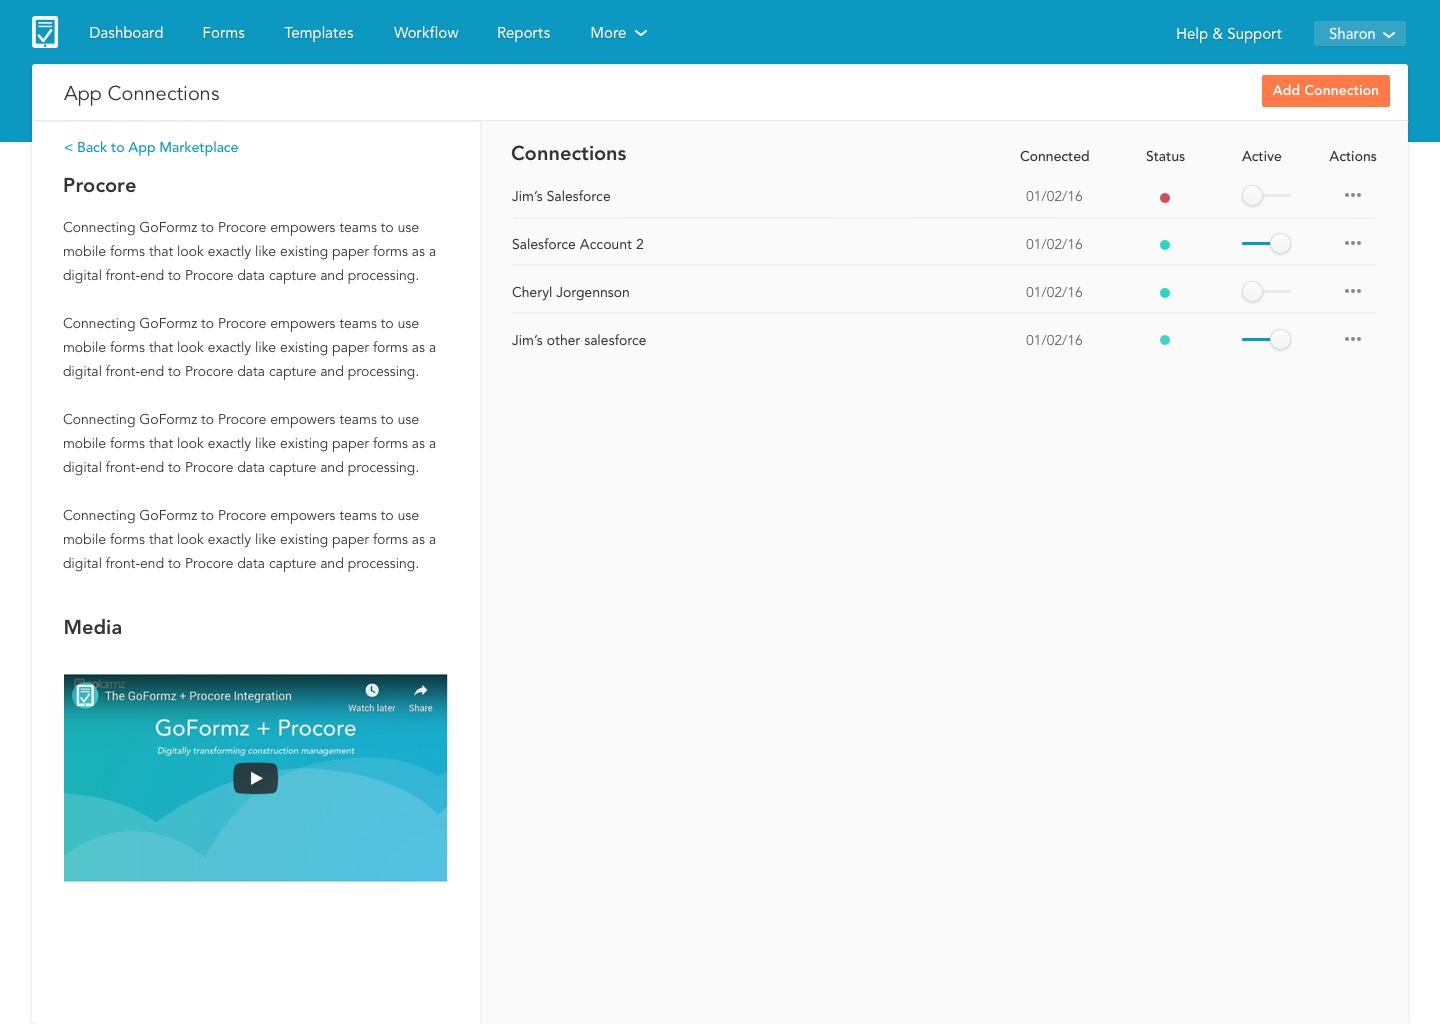Click the Share arrow on video

pyautogui.click(x=420, y=691)
